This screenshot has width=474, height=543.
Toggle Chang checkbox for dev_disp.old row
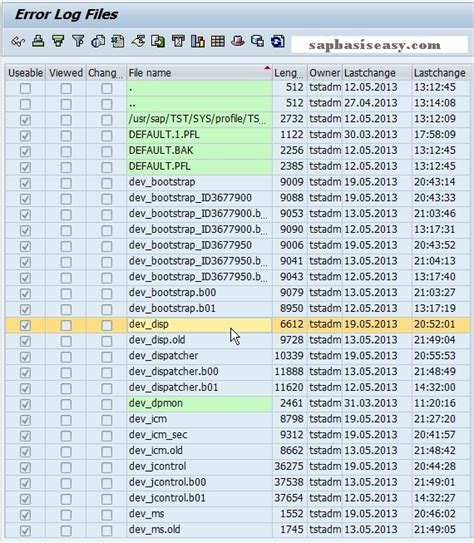click(107, 341)
